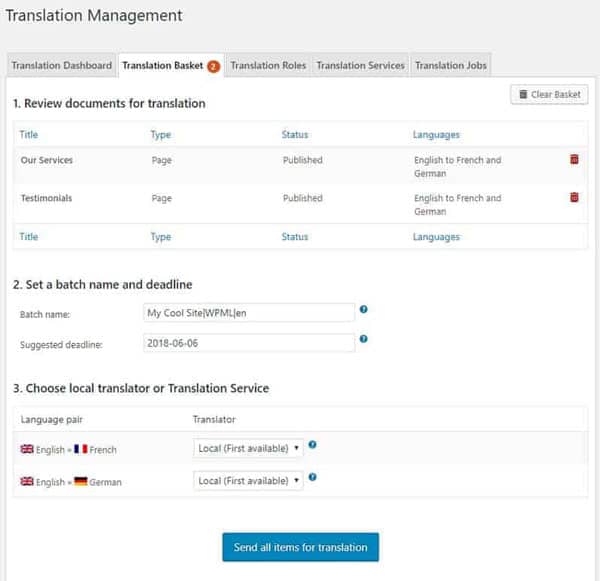
Task: Remove Testimonials row with trash icon
Action: point(574,198)
